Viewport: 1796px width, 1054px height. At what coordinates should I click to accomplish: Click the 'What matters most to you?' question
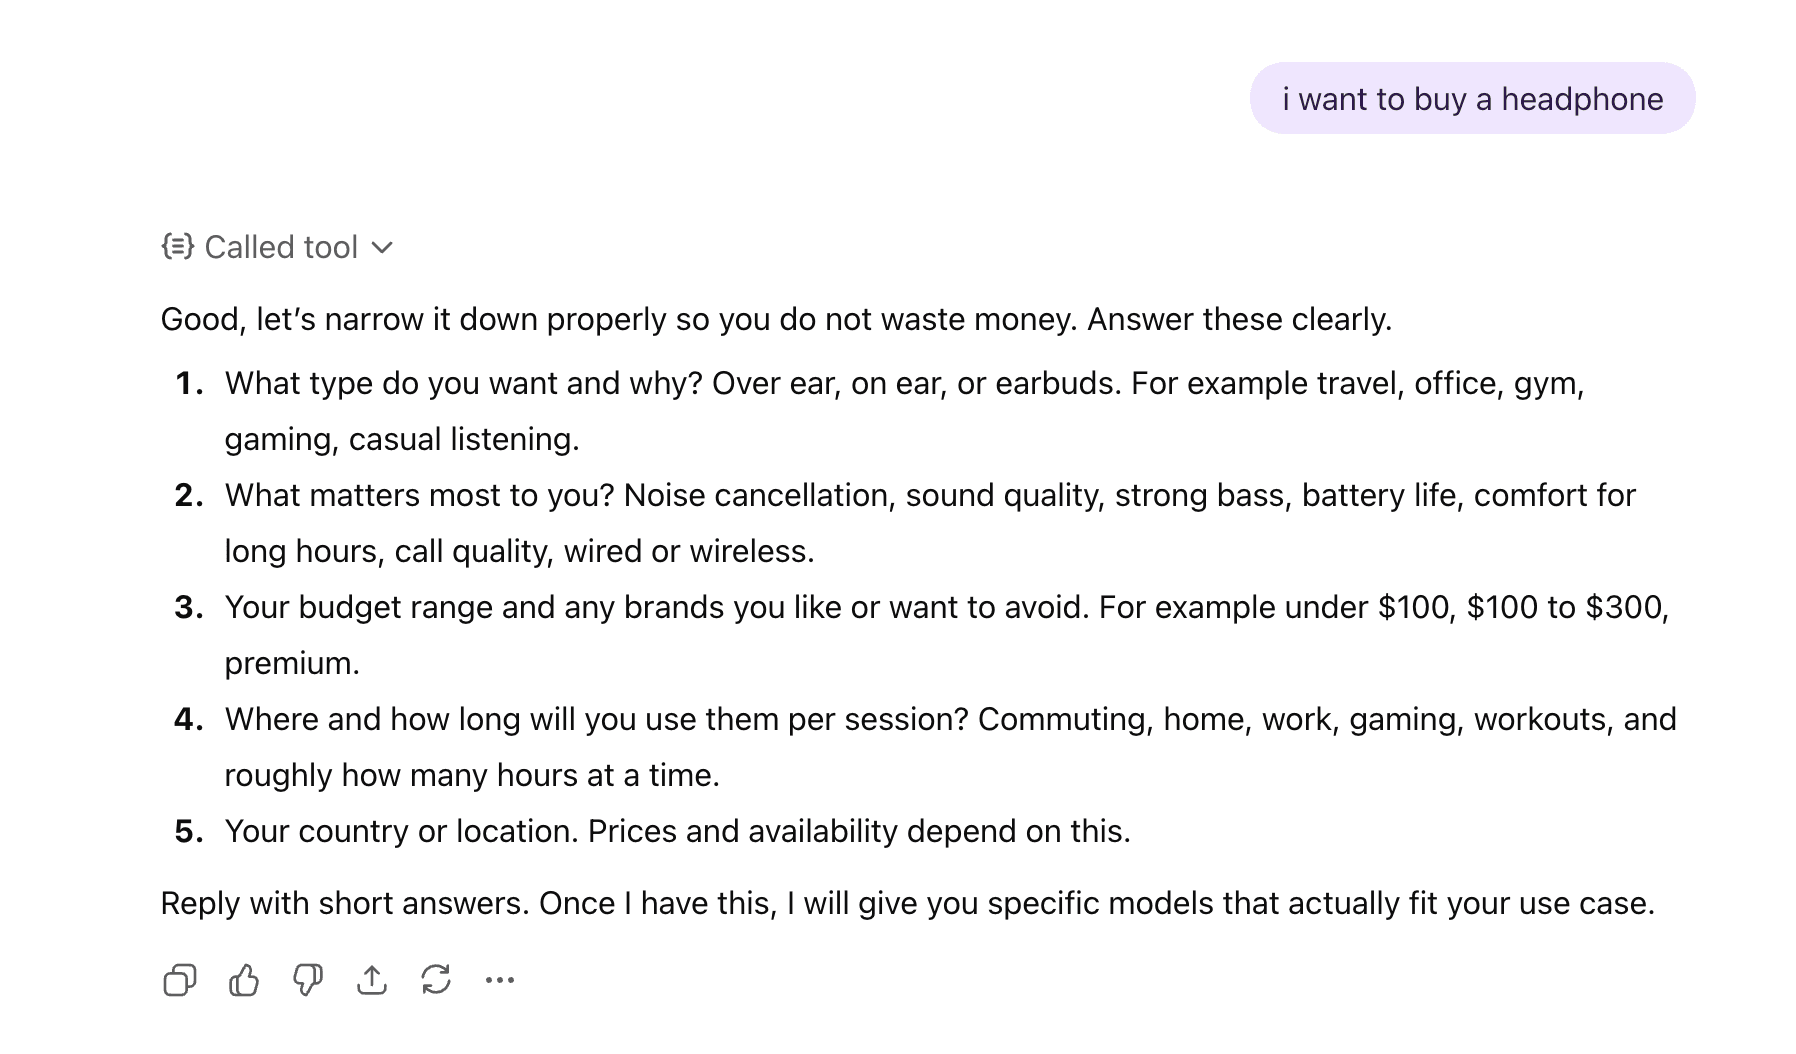tap(420, 495)
